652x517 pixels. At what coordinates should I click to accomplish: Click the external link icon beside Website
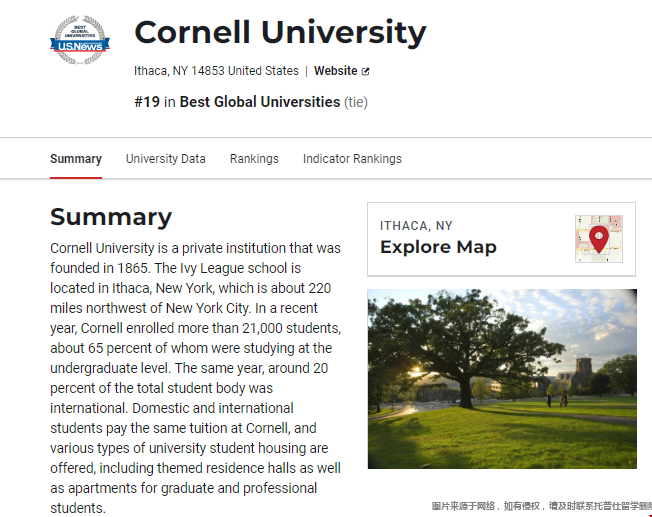tap(366, 72)
